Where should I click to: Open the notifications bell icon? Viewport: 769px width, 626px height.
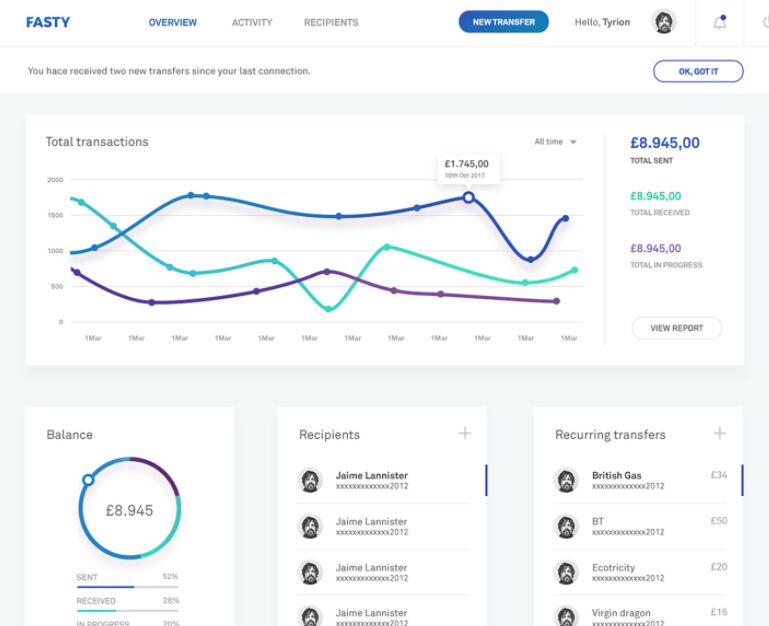[719, 22]
